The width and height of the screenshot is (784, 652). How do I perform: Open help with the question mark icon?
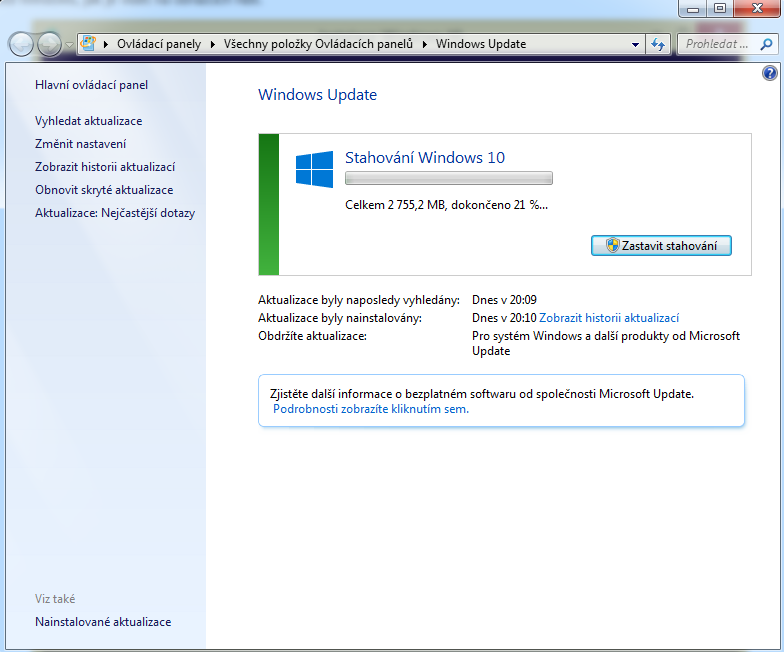(x=770, y=73)
